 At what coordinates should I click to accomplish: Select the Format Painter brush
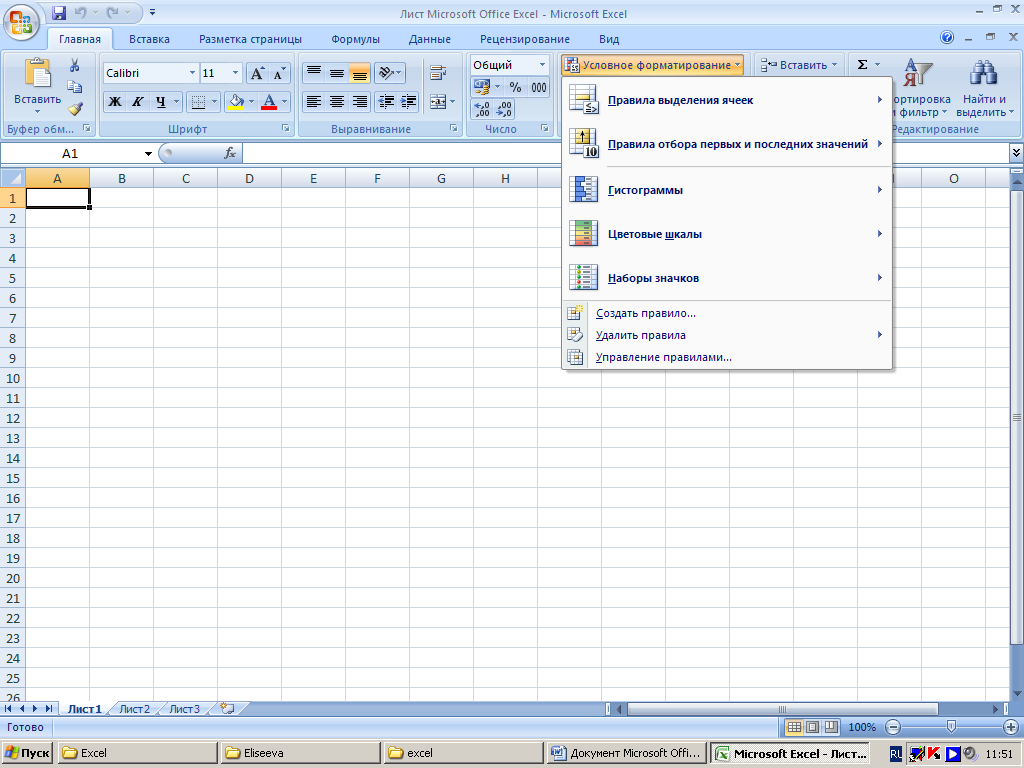point(74,108)
